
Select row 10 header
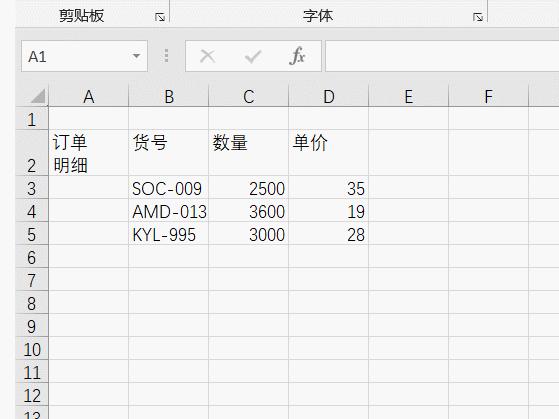32,348
